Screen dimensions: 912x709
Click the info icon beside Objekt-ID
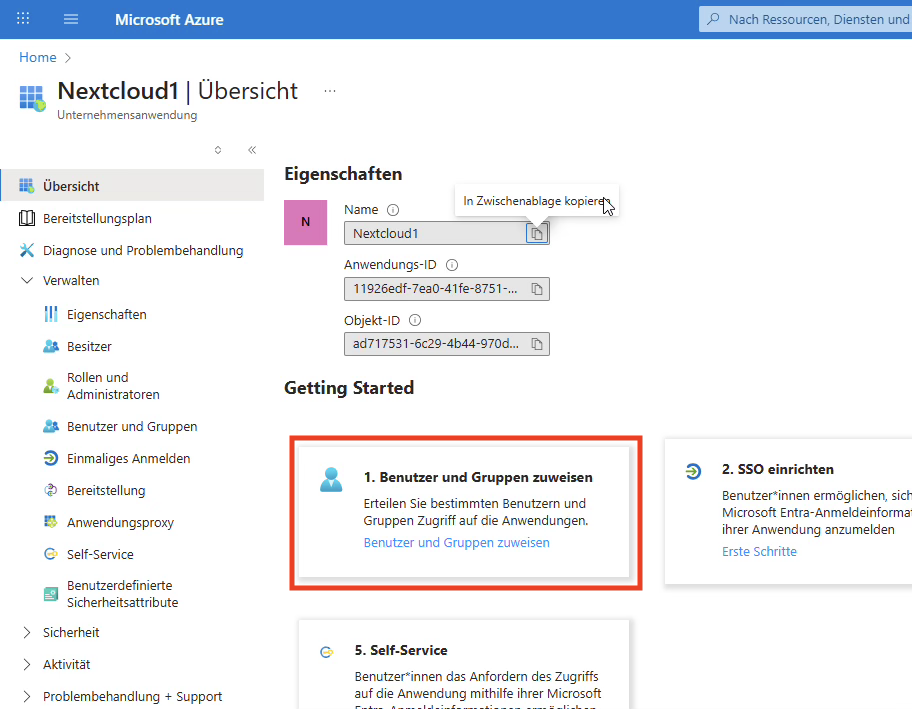pos(415,321)
